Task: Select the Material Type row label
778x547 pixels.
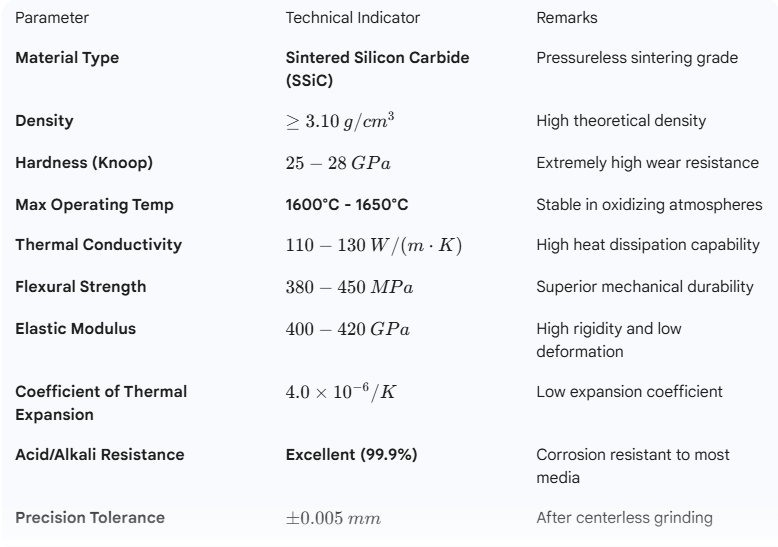Action: tap(67, 58)
